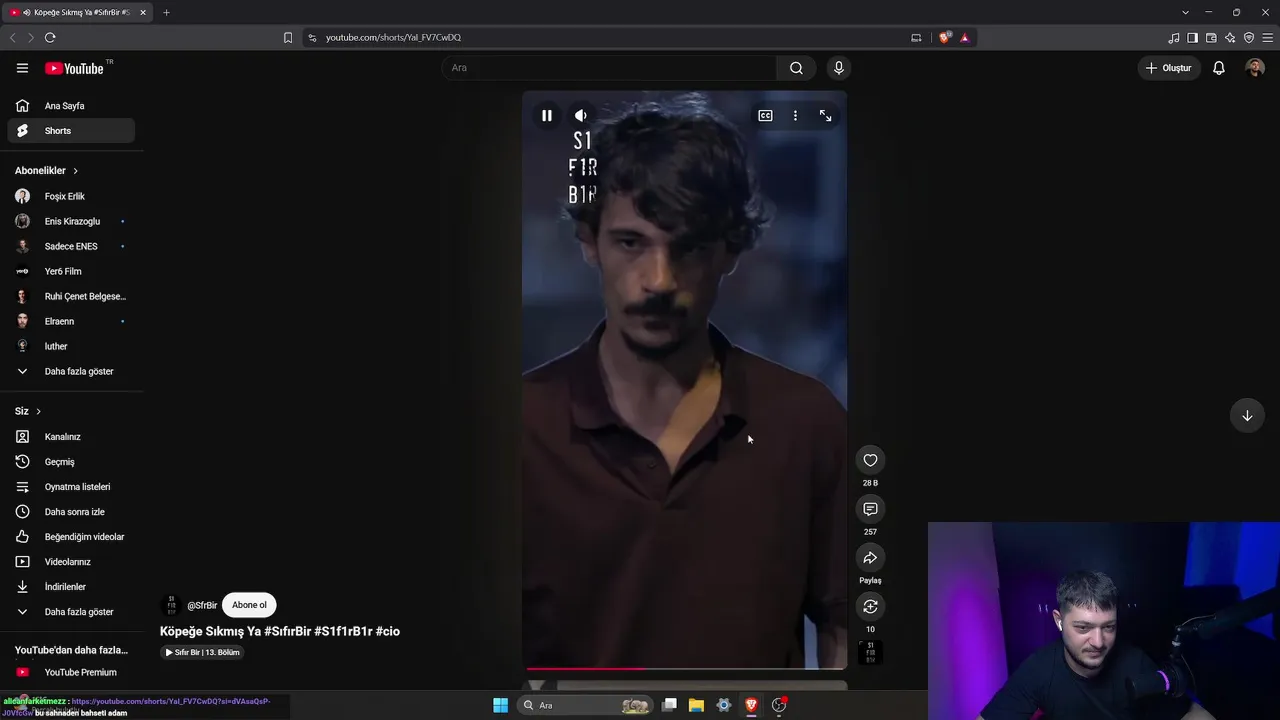The width and height of the screenshot is (1280, 720).
Task: Open Videolarınız in the sidebar
Action: click(71, 562)
